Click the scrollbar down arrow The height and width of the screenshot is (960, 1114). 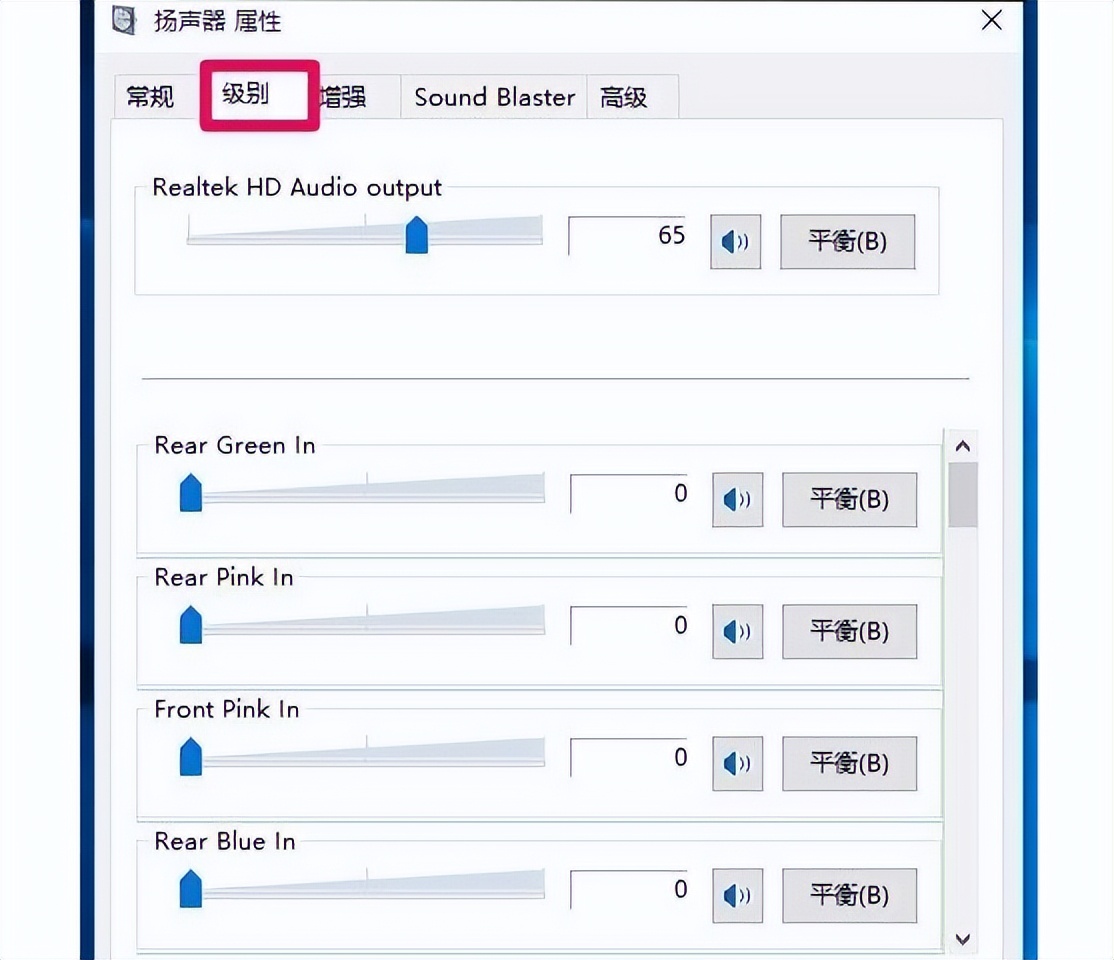click(x=962, y=939)
